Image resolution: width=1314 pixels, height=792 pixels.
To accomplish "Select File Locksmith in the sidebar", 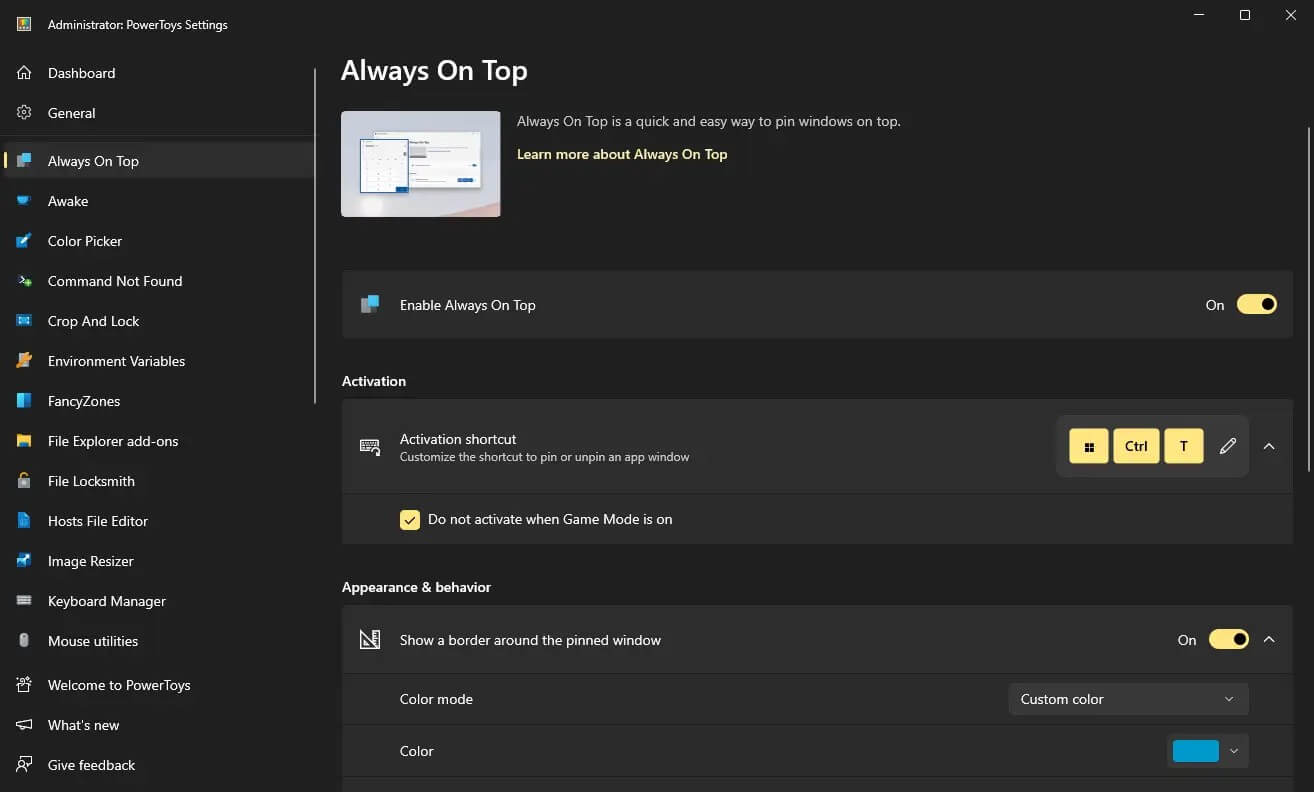I will (159, 481).
